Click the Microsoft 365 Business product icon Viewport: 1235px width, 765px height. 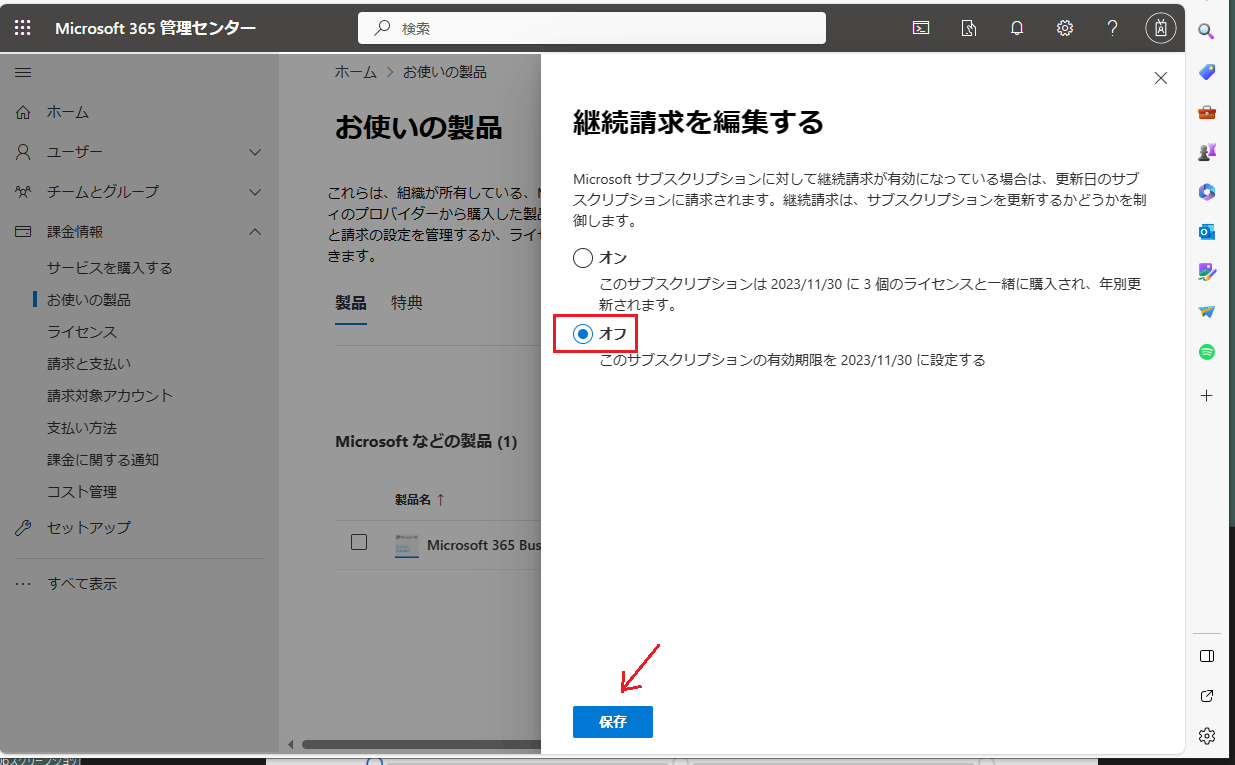tap(407, 546)
